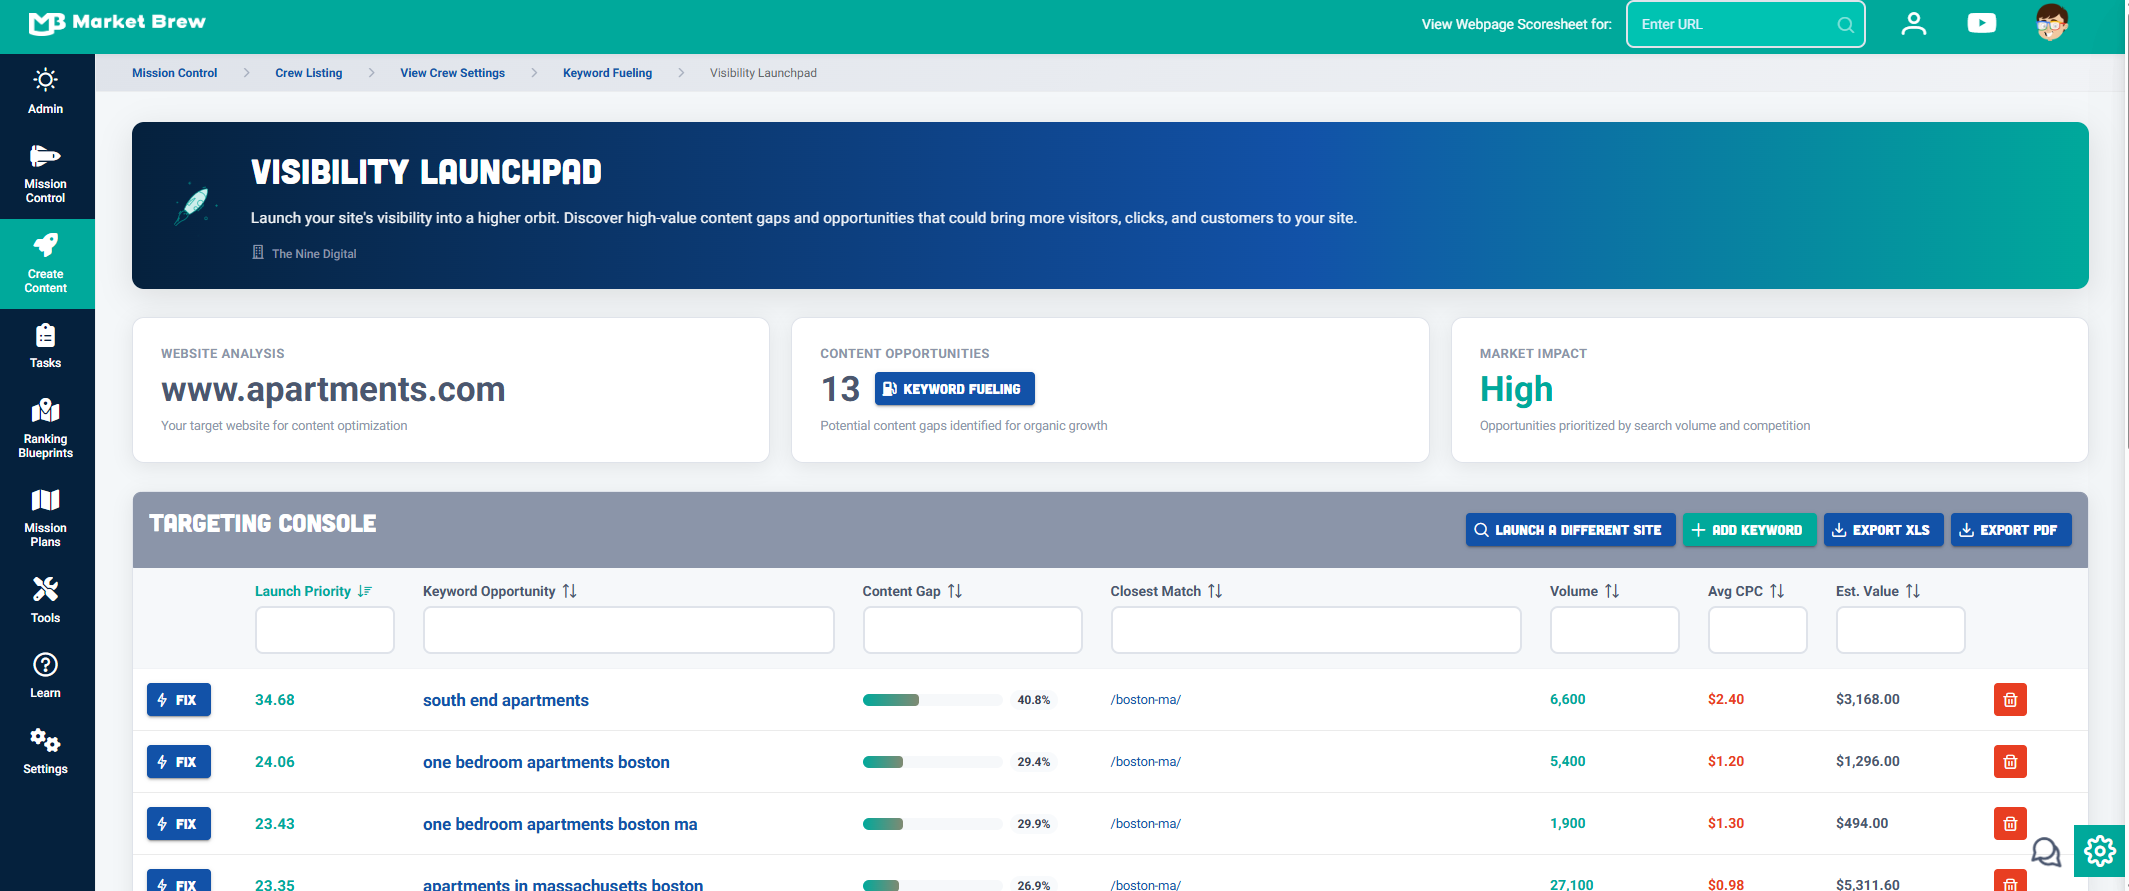2129x891 pixels.
Task: Click Launch a Different Site button
Action: tap(1570, 530)
